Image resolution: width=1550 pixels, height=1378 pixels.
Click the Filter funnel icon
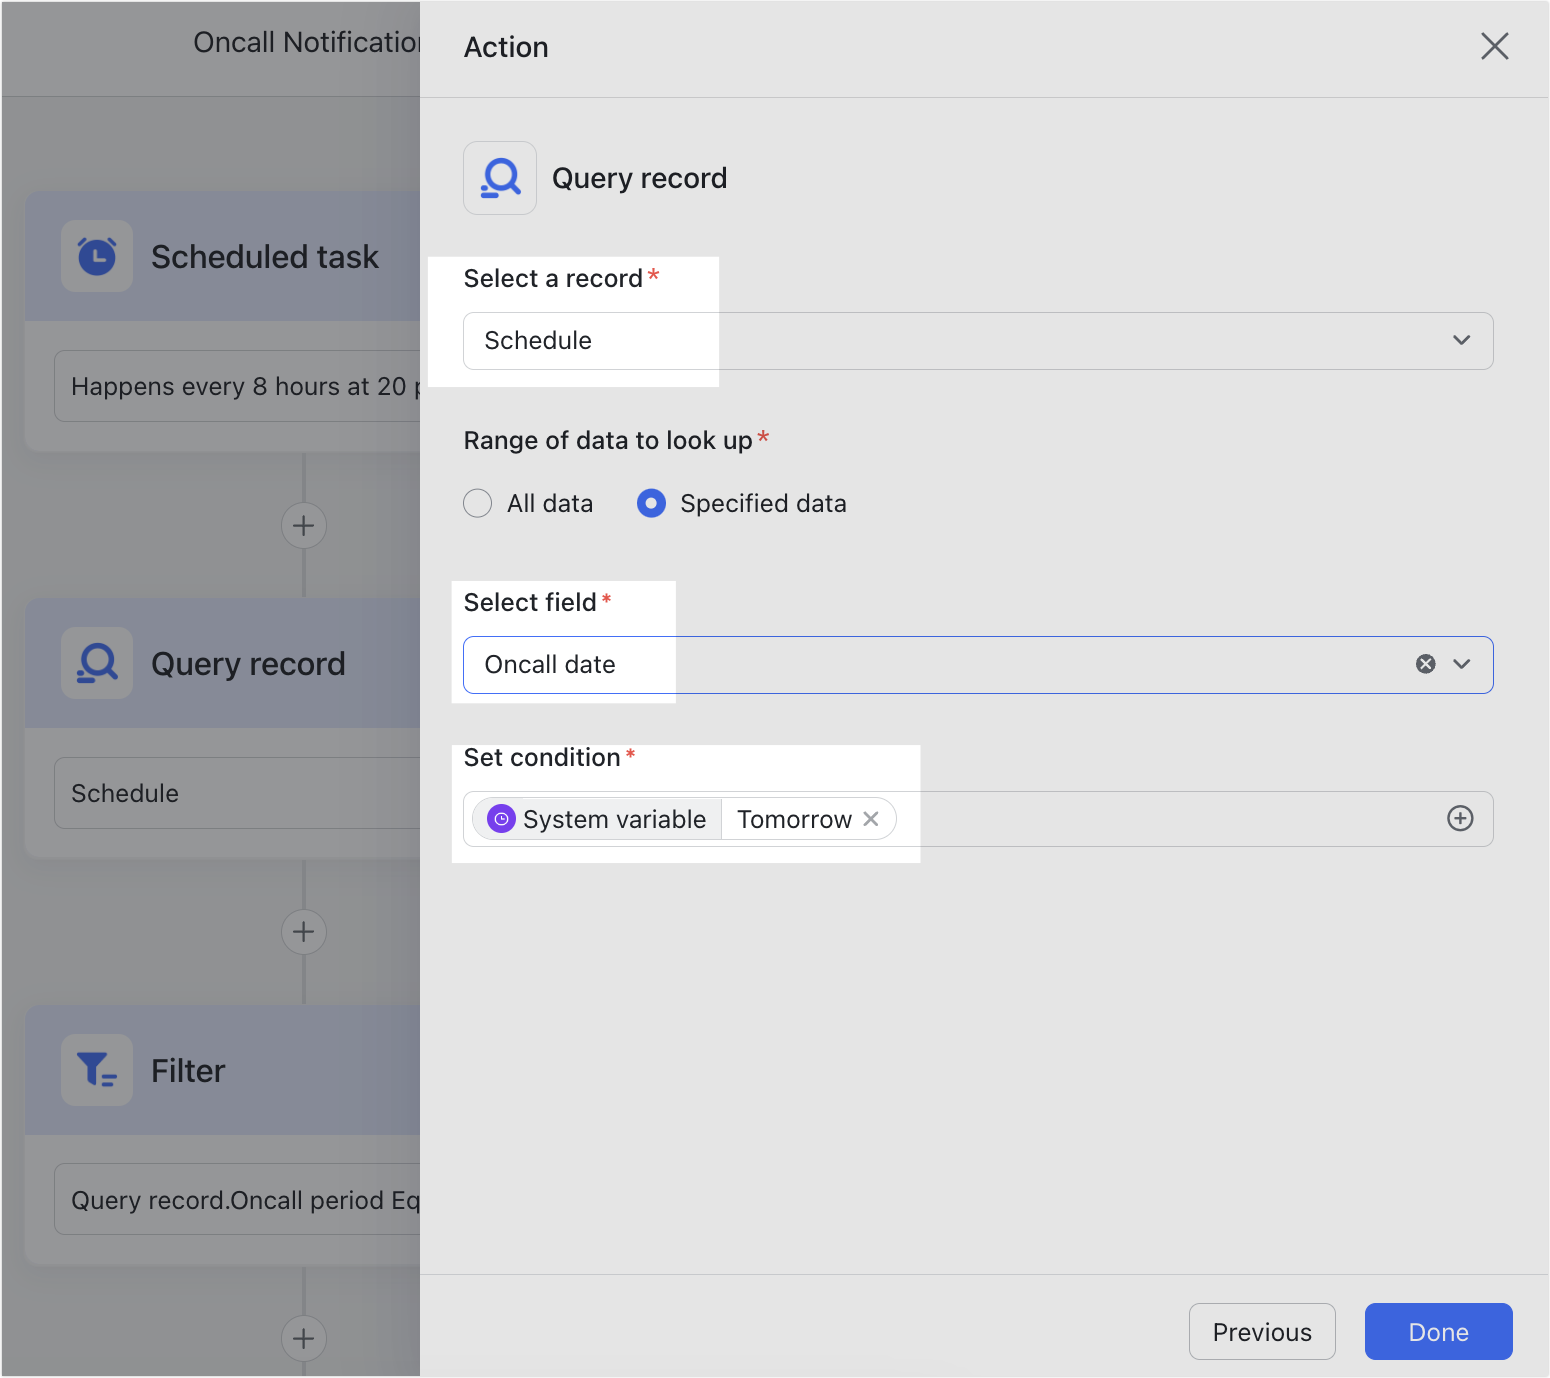pos(97,1070)
